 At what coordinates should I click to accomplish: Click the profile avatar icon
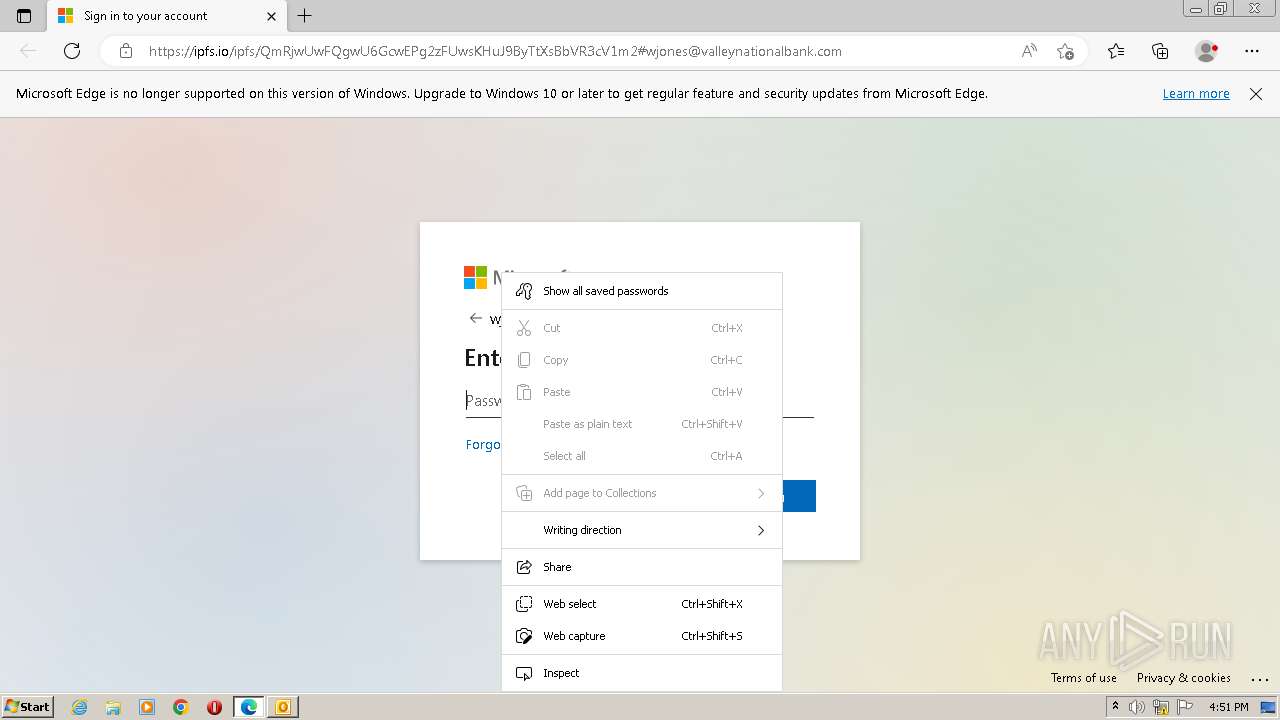pos(1207,51)
